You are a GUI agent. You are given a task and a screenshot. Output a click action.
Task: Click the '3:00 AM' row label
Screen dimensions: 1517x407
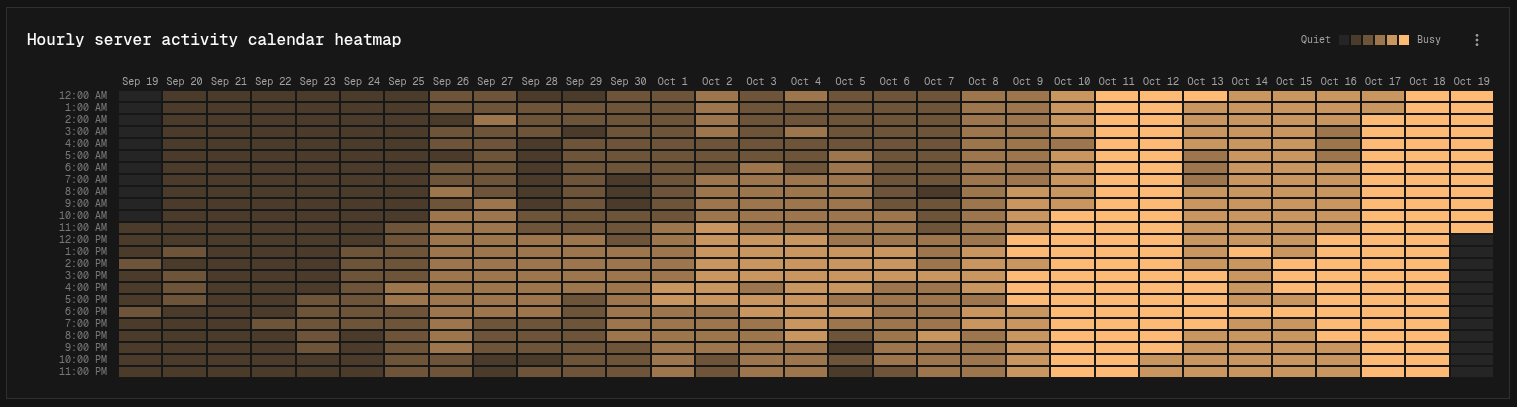tap(86, 132)
